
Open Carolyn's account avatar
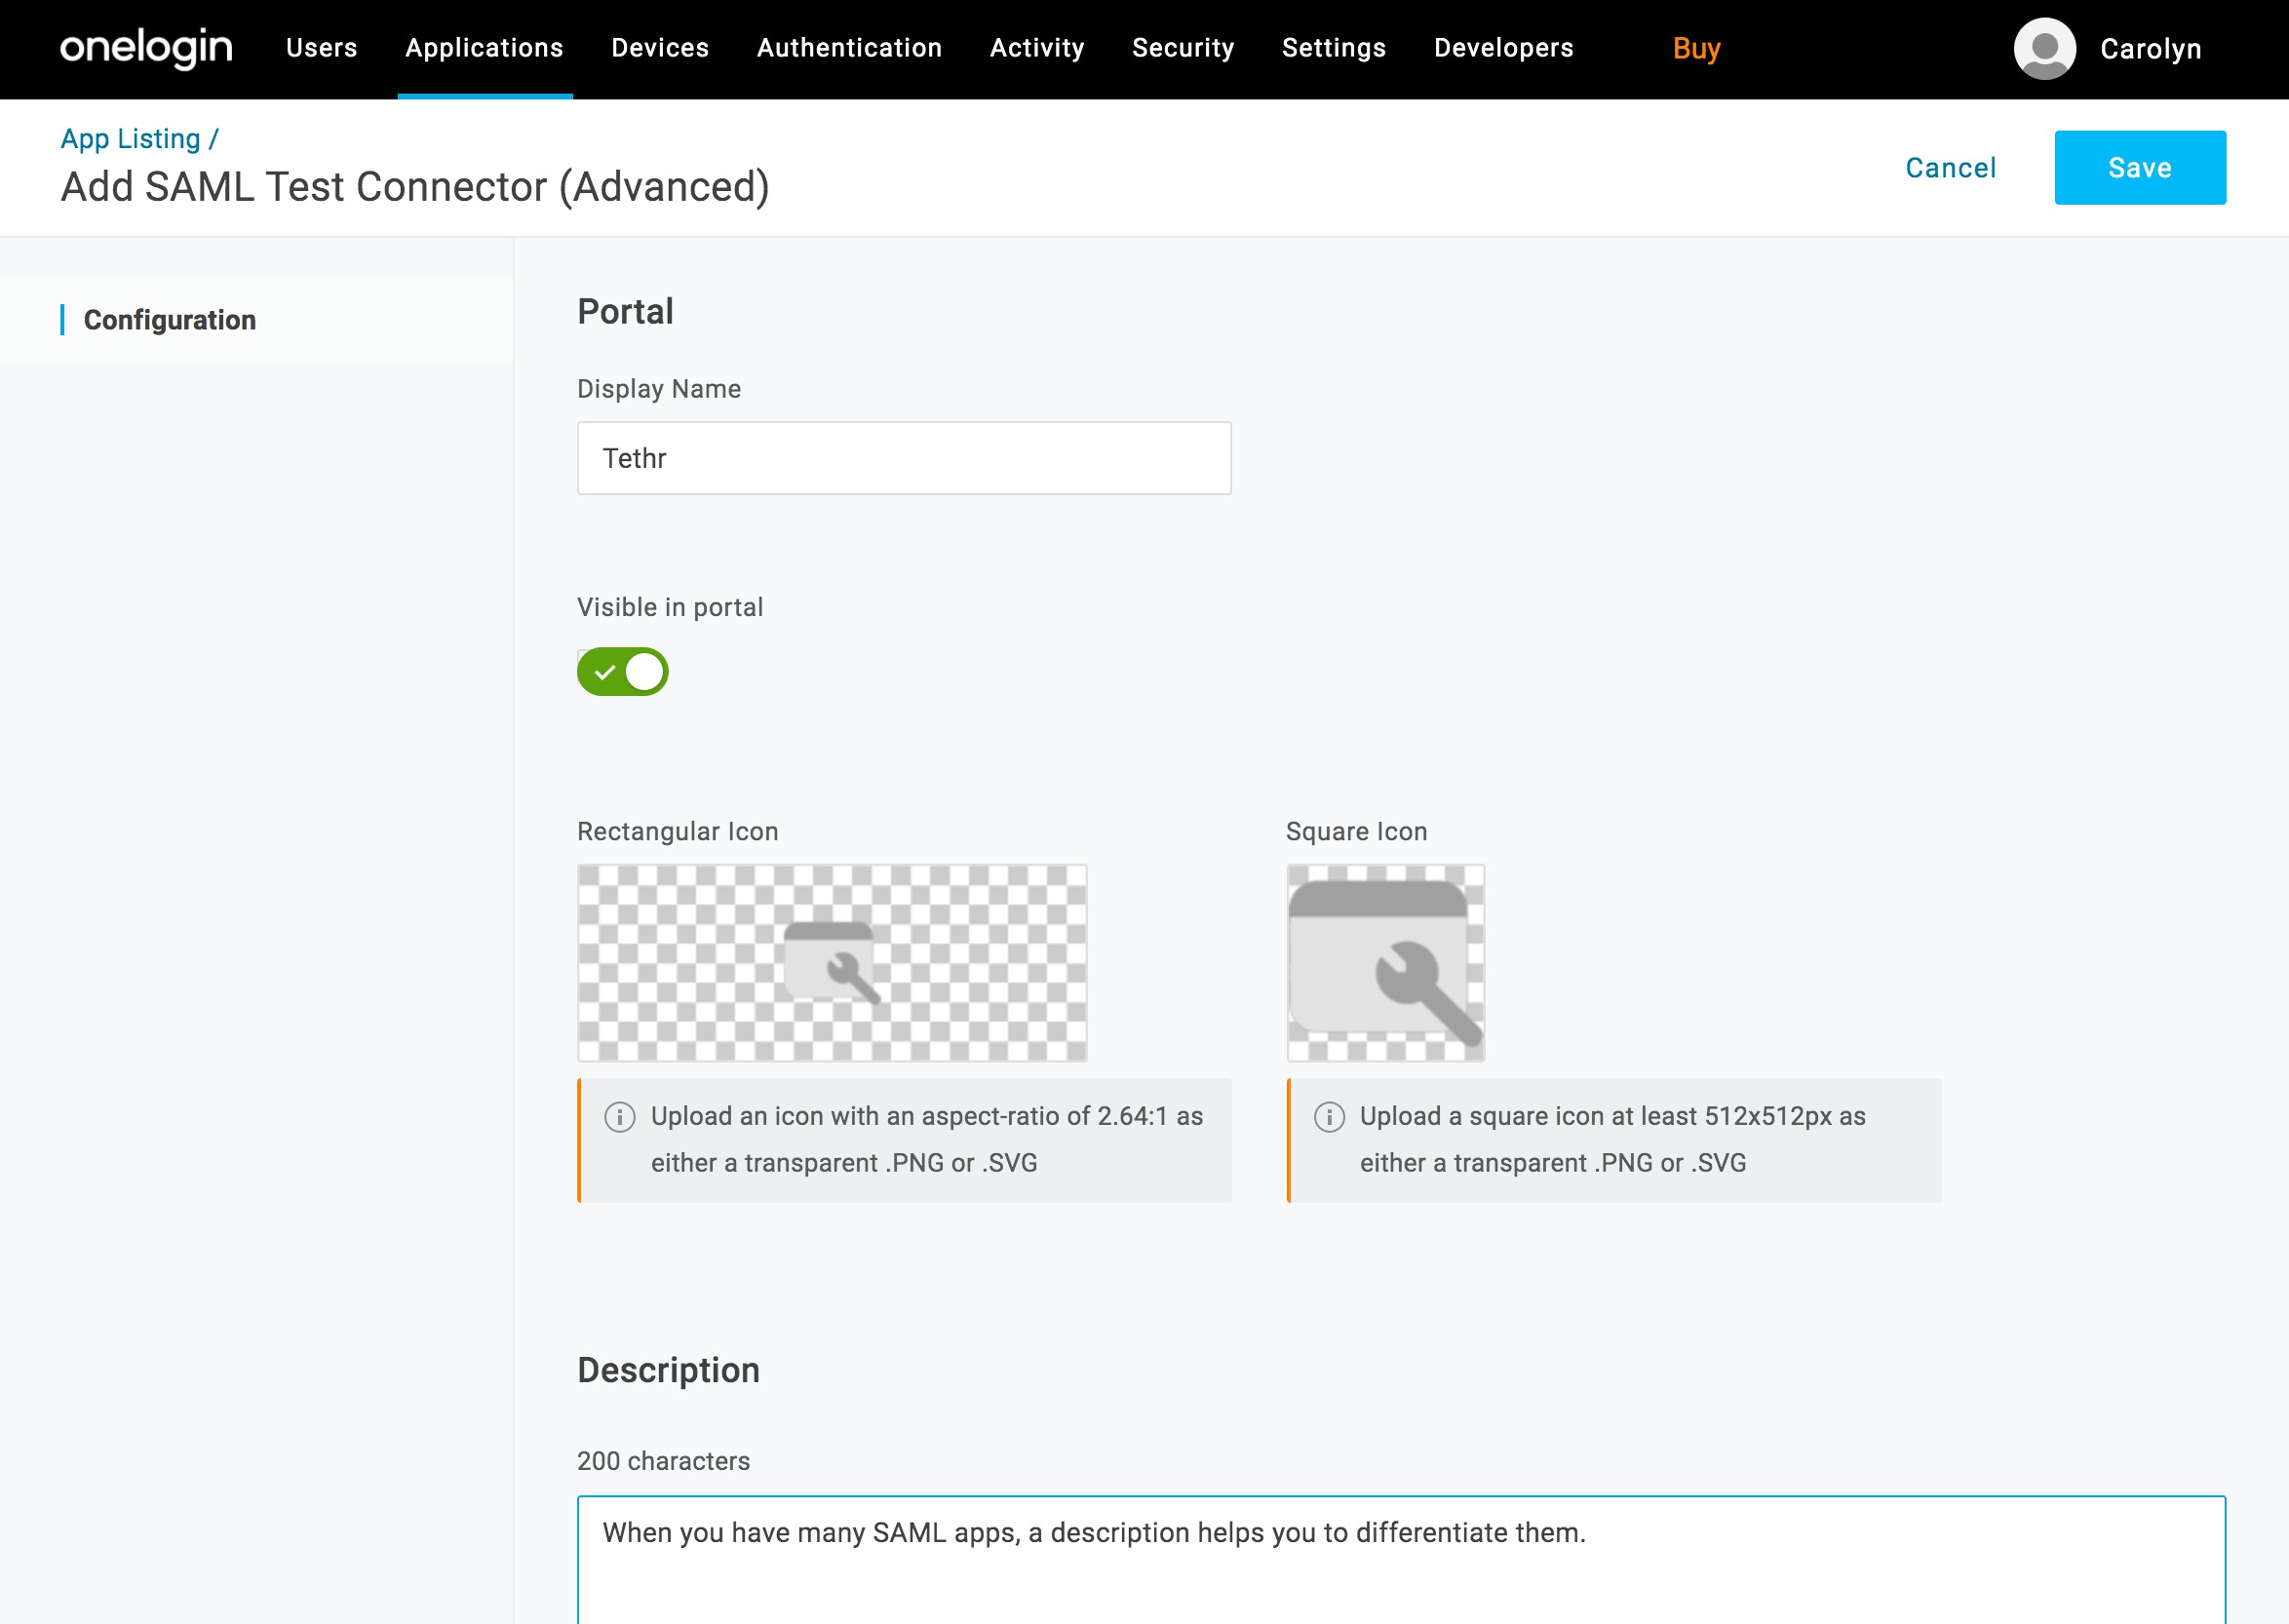2044,47
